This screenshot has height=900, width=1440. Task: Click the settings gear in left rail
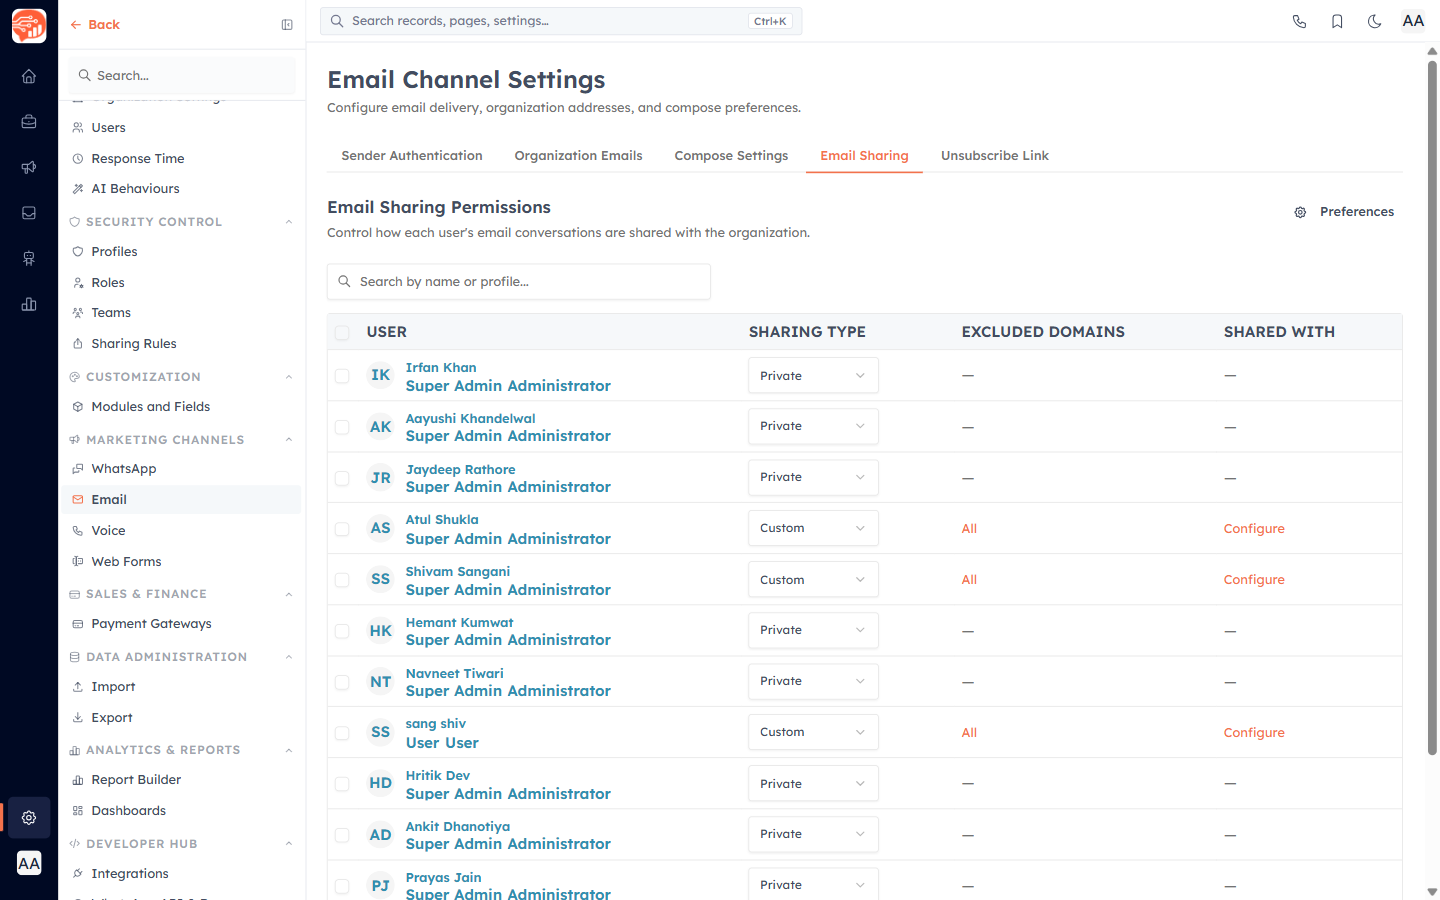pyautogui.click(x=29, y=818)
